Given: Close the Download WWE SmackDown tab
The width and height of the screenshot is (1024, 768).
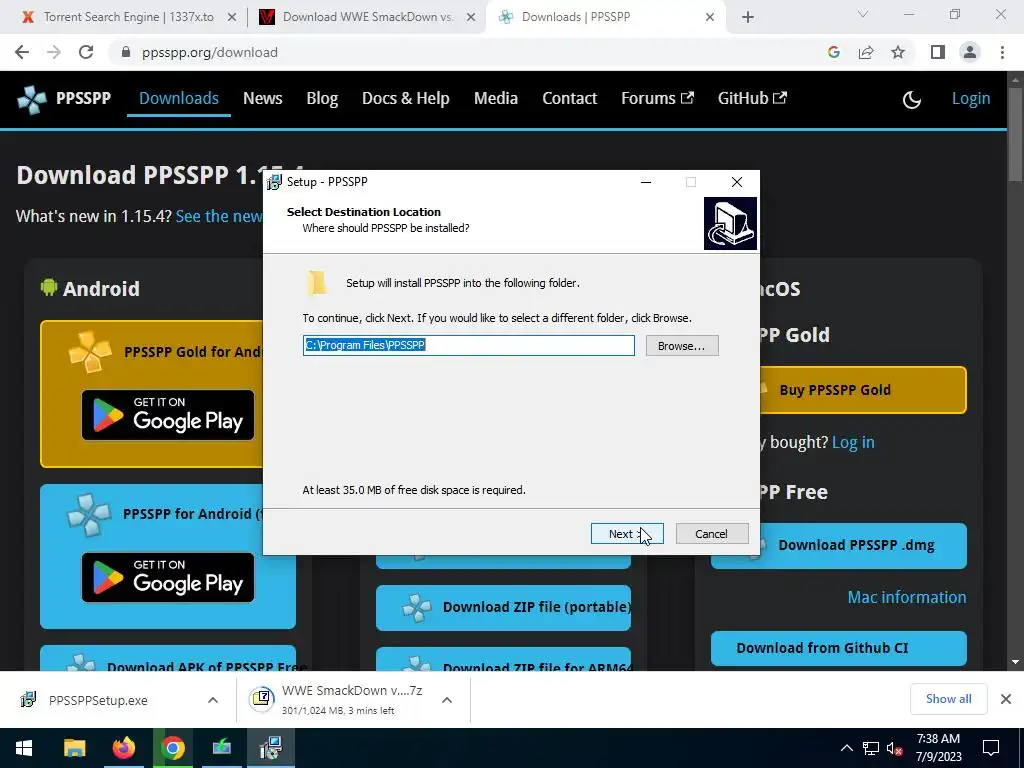Looking at the screenshot, I should pos(470,18).
